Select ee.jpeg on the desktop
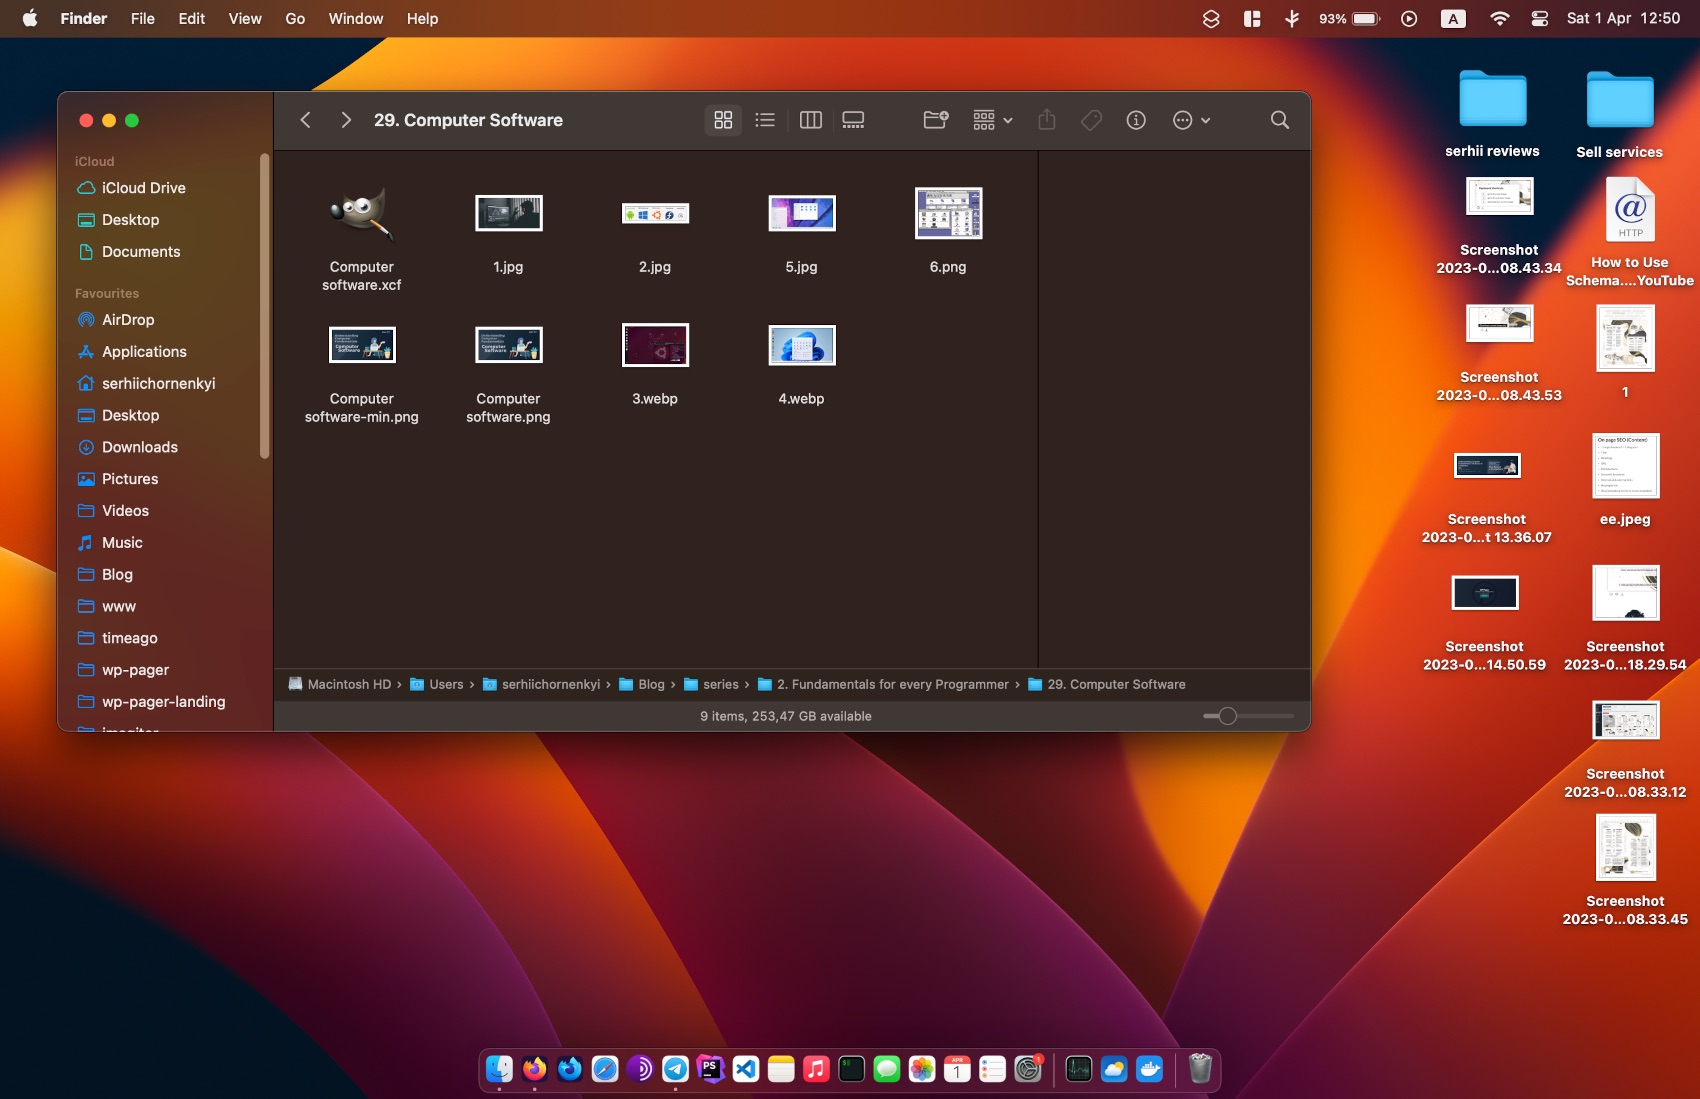 click(x=1625, y=479)
